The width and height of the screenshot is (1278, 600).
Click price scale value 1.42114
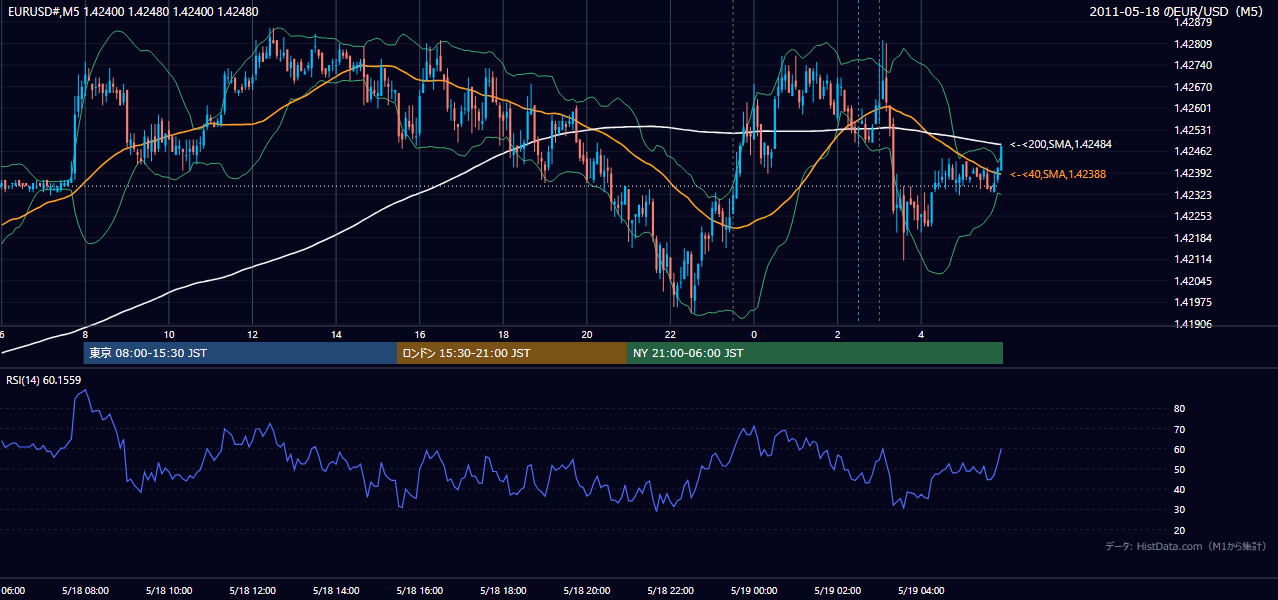point(1194,259)
